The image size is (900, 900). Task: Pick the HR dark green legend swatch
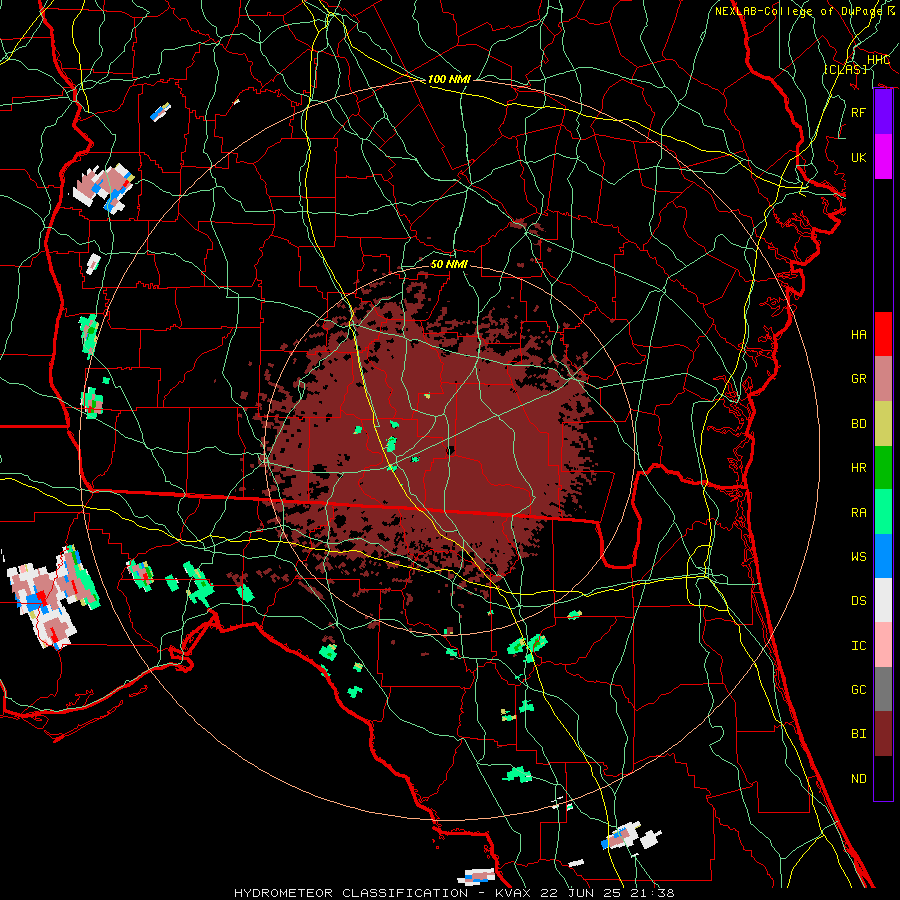click(883, 468)
